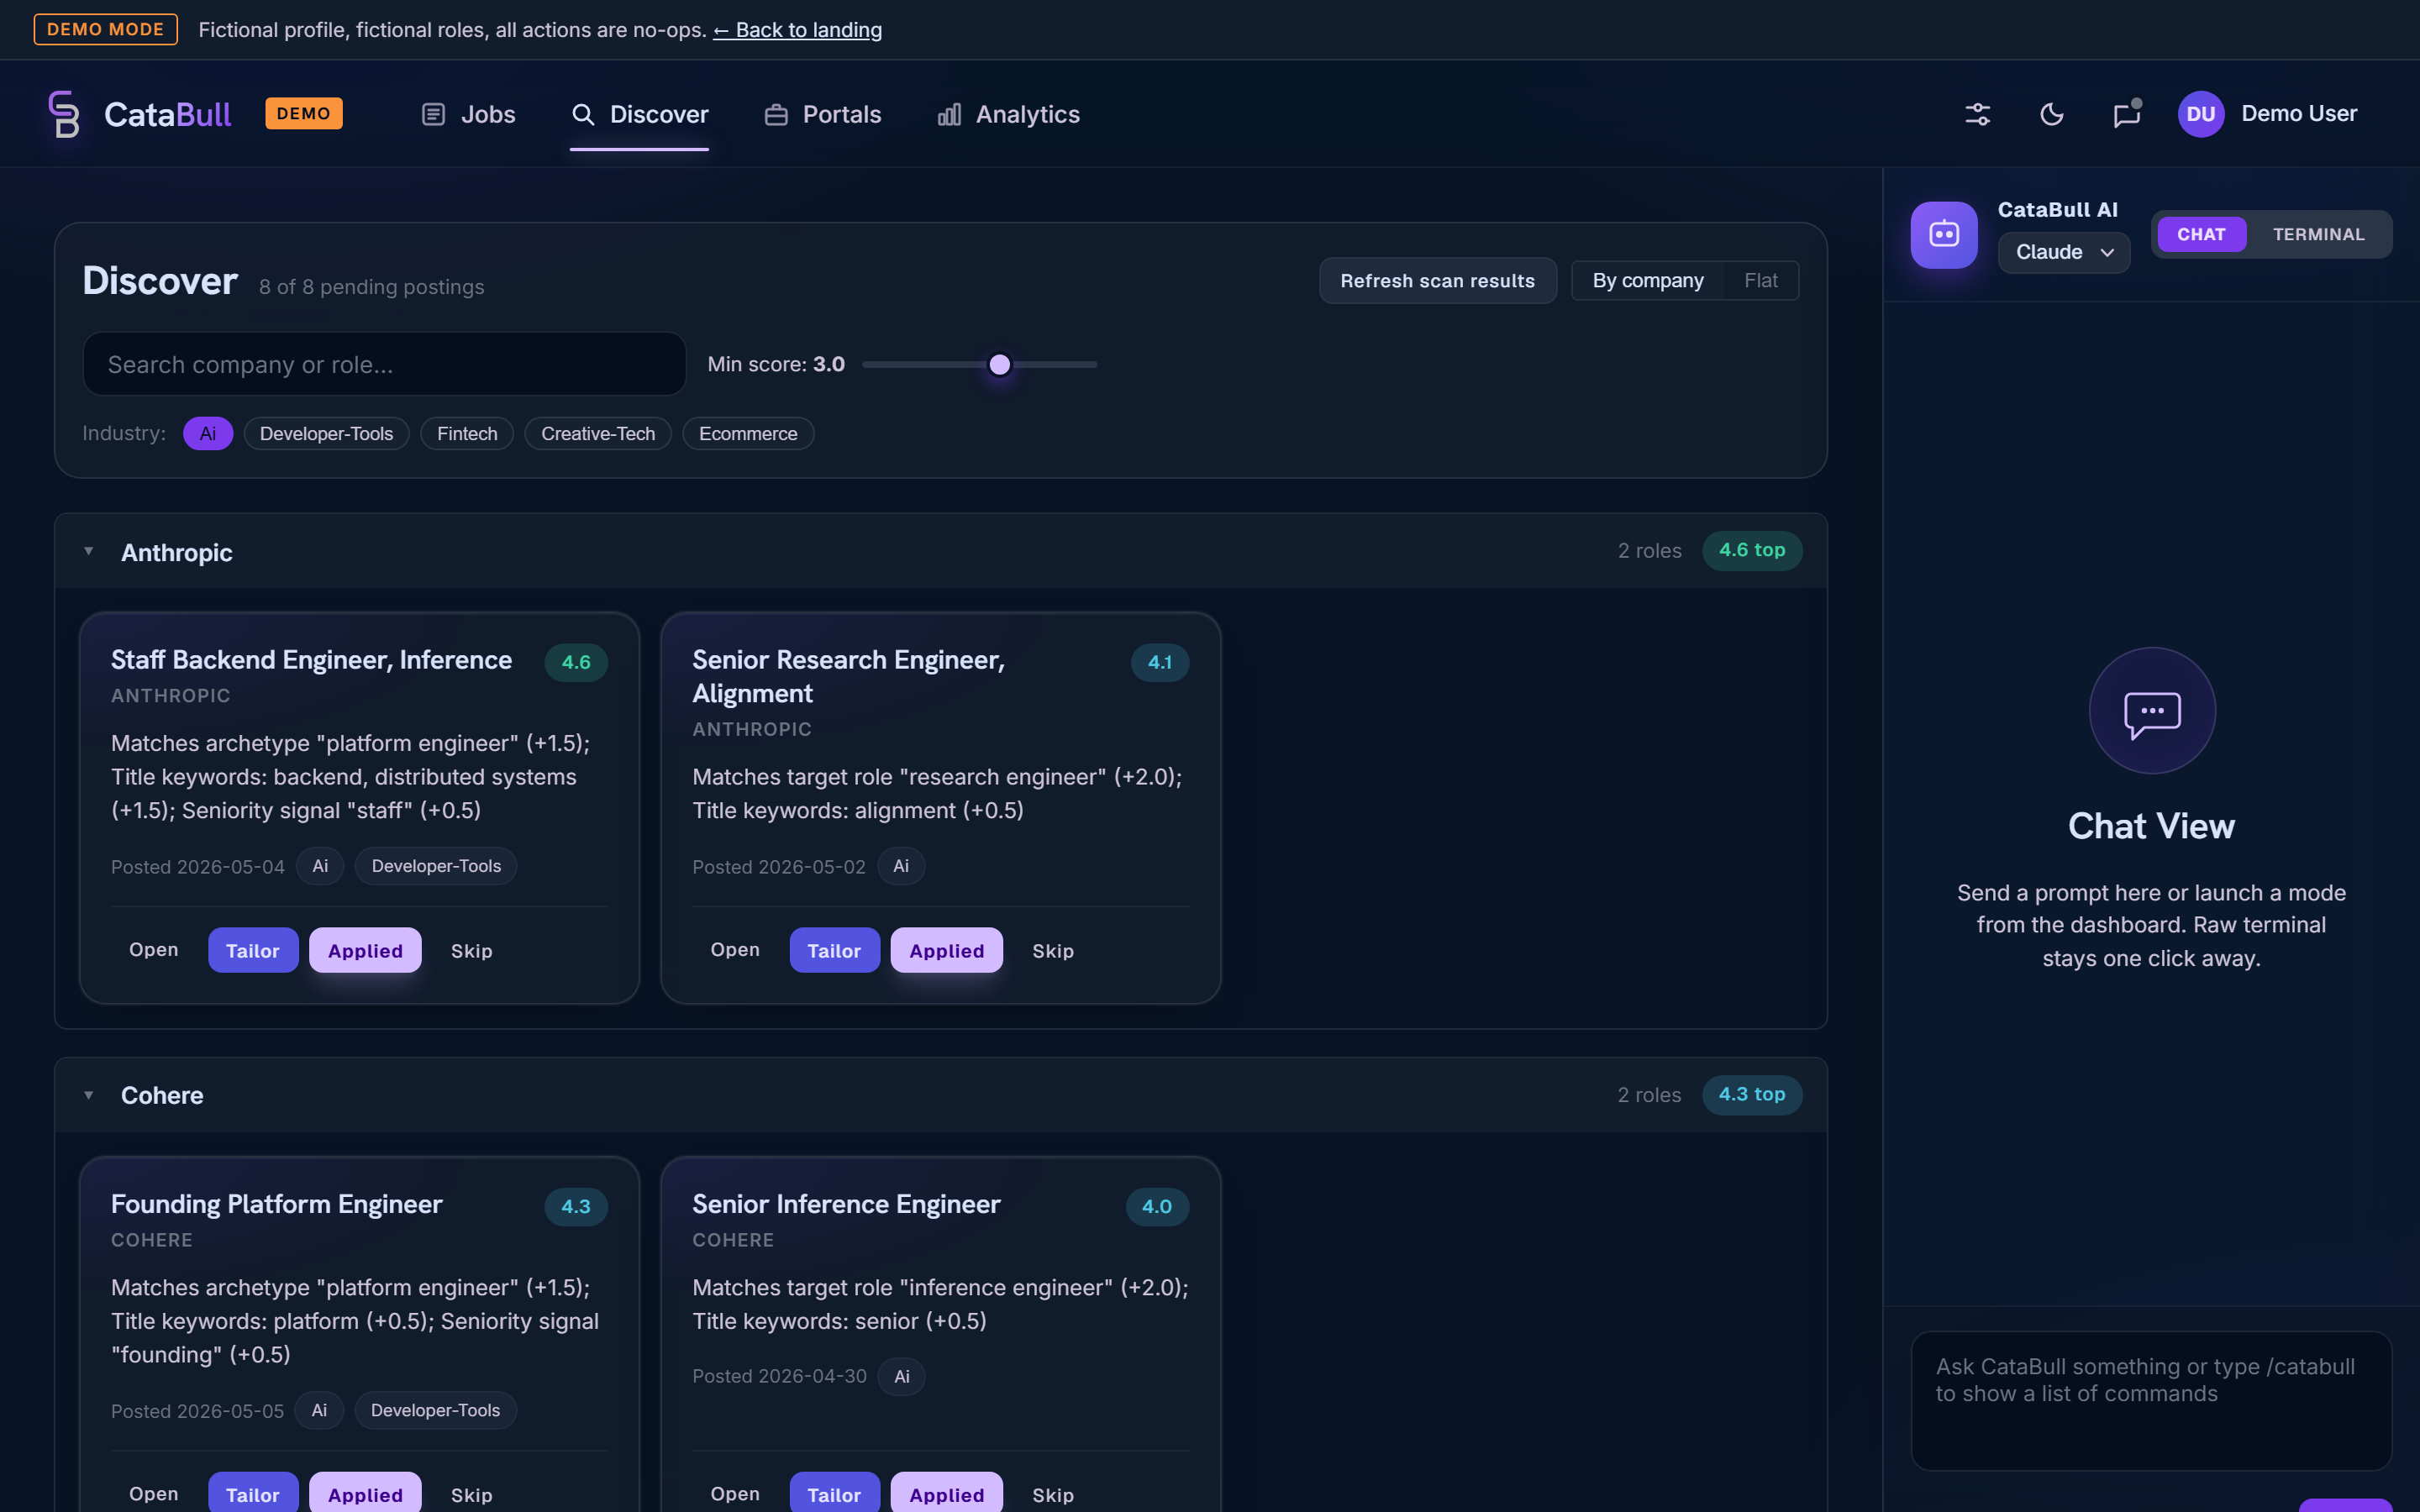Click the 4.3 top score badge
Viewport: 2420px width, 1512px height.
point(1751,1095)
